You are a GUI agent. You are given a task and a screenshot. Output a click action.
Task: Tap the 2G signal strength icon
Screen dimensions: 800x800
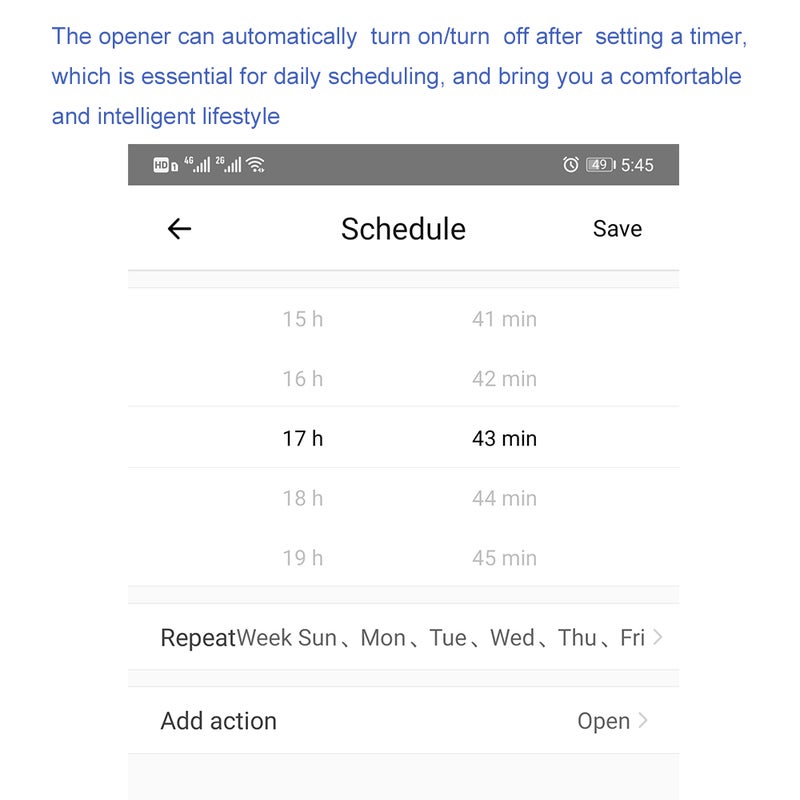pos(228,165)
